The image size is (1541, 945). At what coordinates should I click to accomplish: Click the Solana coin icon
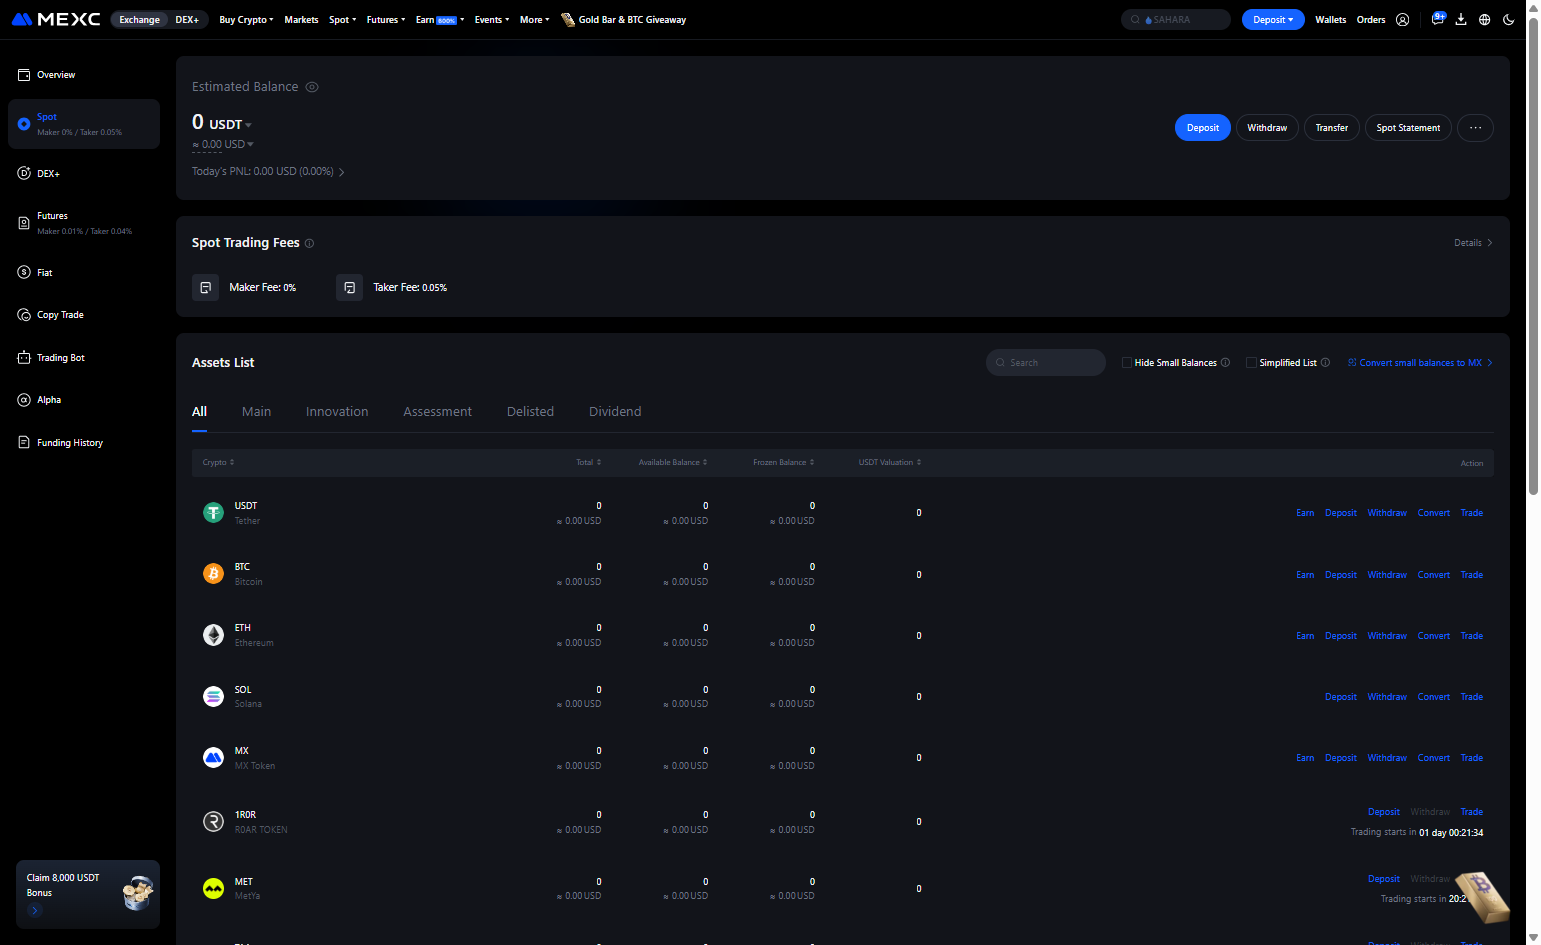(x=213, y=697)
